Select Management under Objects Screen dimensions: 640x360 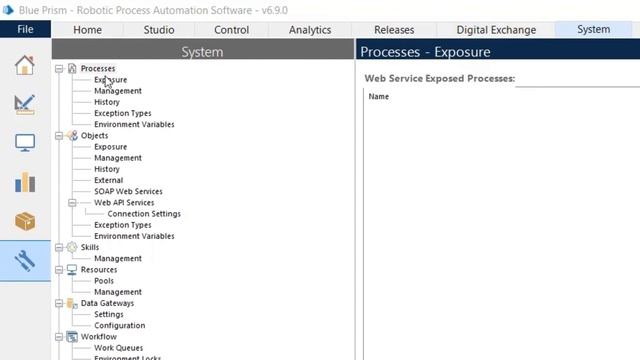tap(118, 158)
